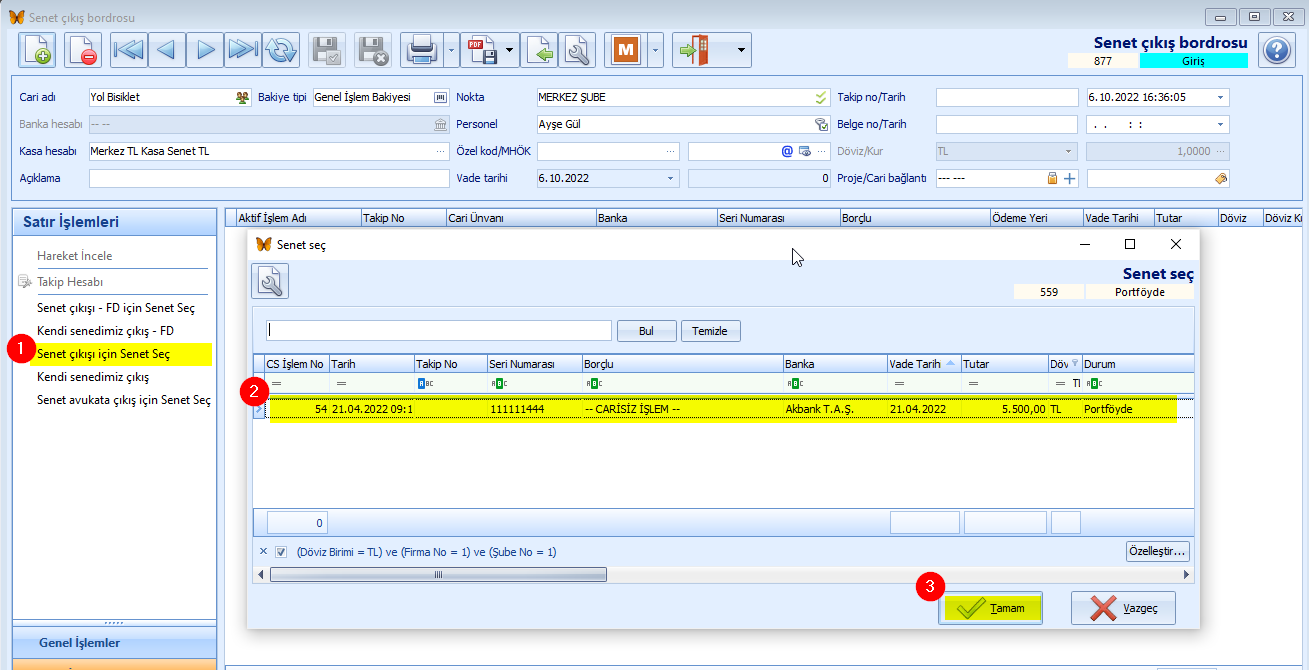Viewport: 1309px width, 670px height.
Task: Go to the next record
Action: (205, 49)
